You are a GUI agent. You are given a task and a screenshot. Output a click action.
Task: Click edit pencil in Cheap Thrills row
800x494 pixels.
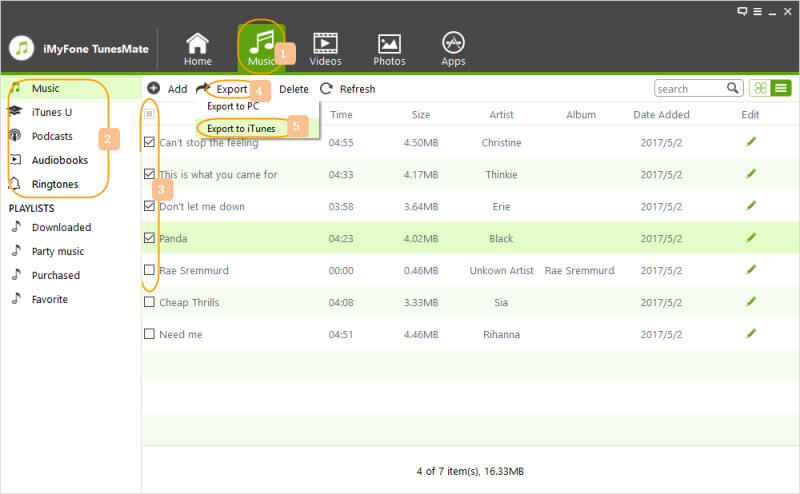[x=751, y=302]
